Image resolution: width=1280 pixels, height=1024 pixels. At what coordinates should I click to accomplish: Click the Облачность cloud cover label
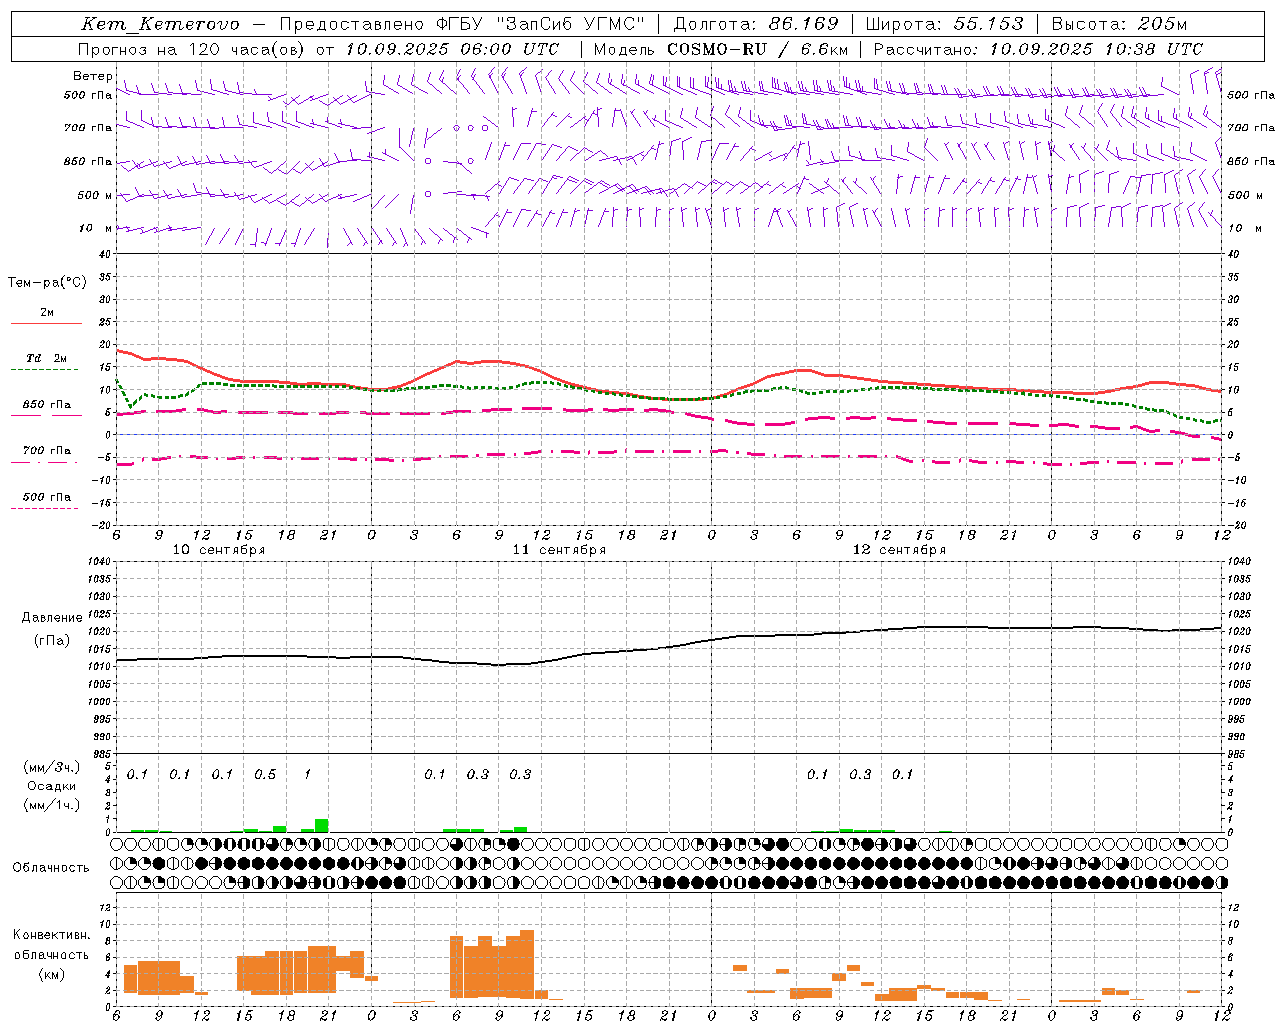pyautogui.click(x=51, y=868)
